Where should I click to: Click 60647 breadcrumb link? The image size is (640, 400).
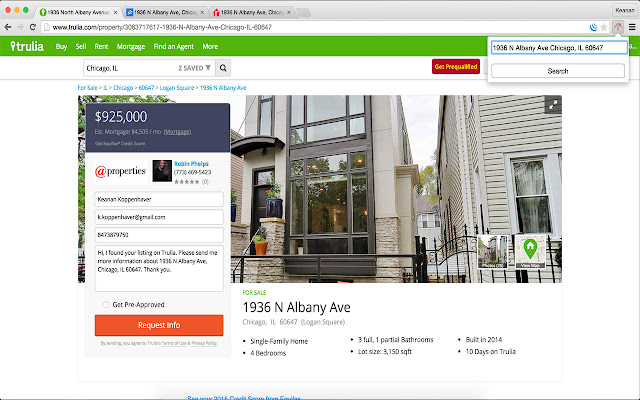(x=146, y=88)
